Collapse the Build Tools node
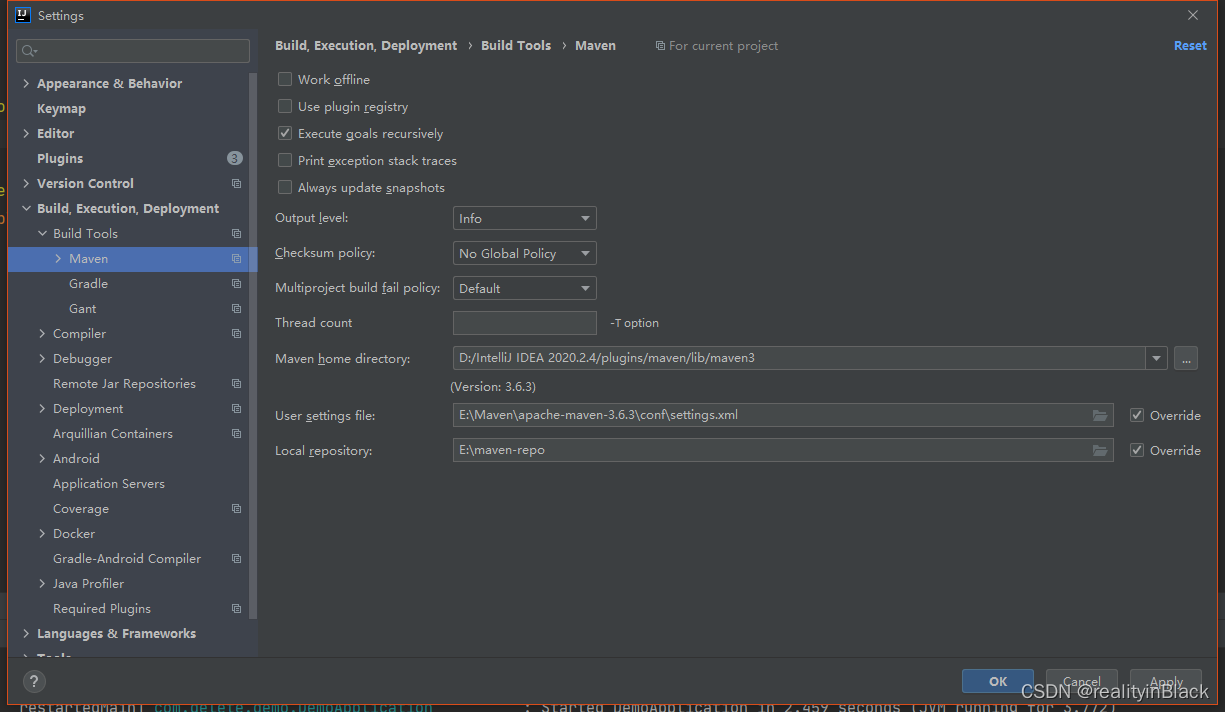This screenshot has width=1225, height=712. (x=42, y=234)
